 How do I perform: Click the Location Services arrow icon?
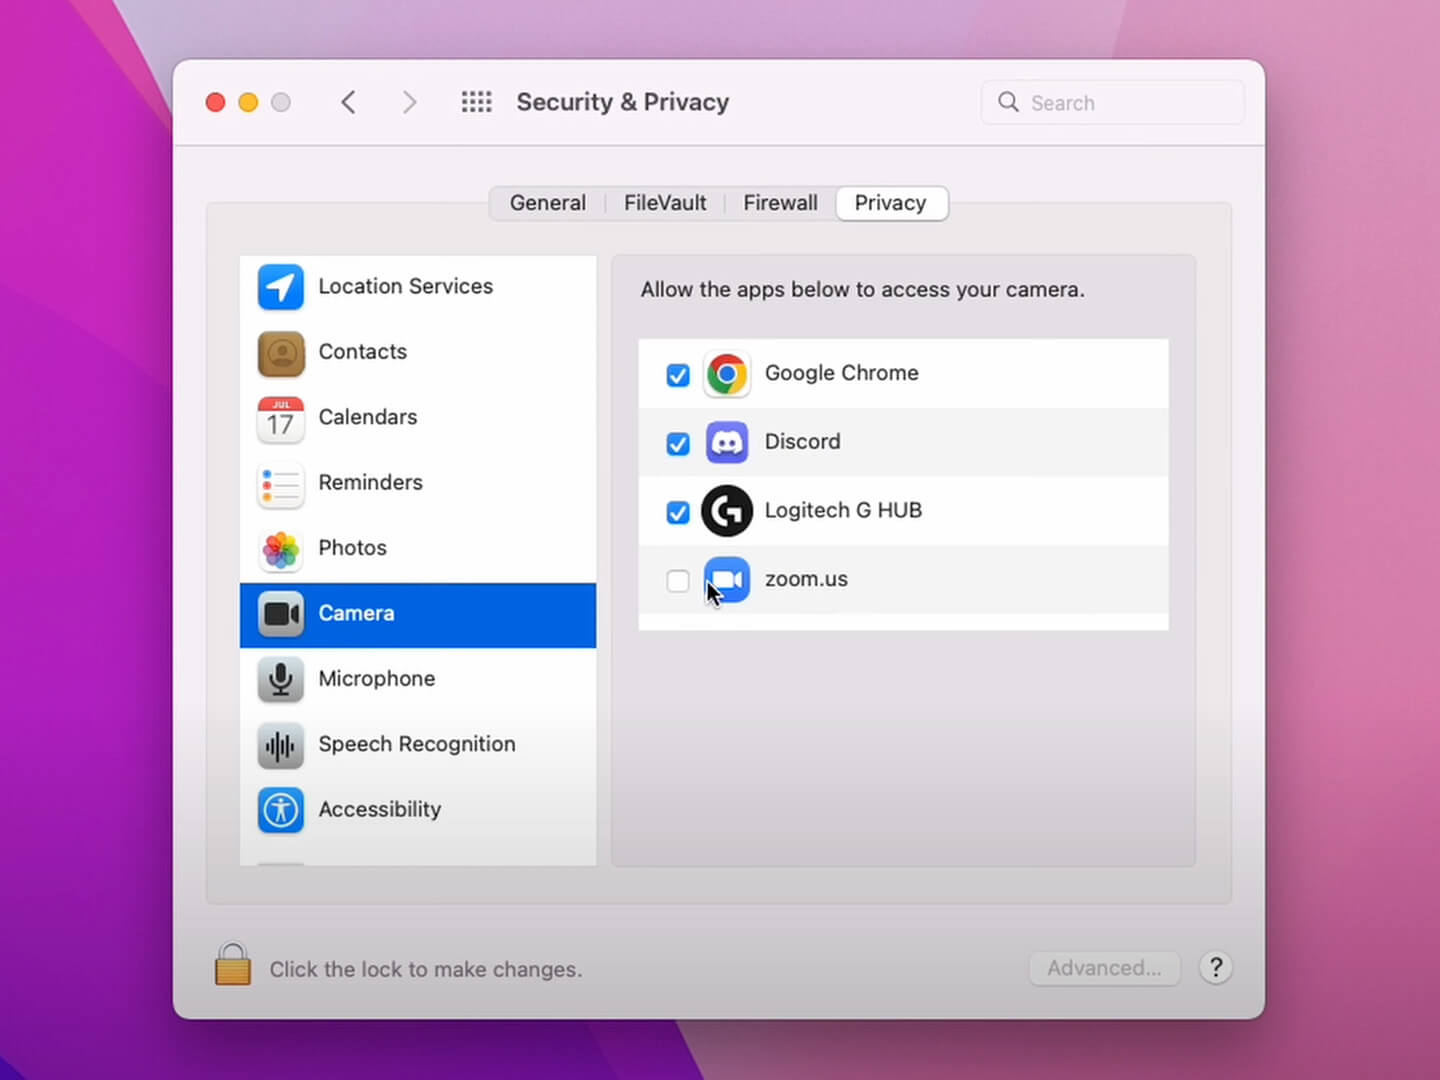coord(281,287)
